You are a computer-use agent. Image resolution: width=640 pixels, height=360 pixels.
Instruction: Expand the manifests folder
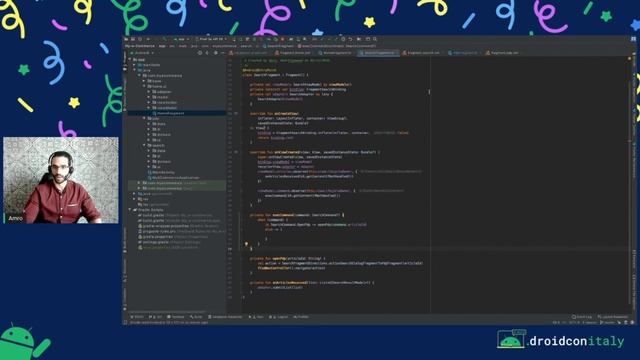tap(135, 65)
